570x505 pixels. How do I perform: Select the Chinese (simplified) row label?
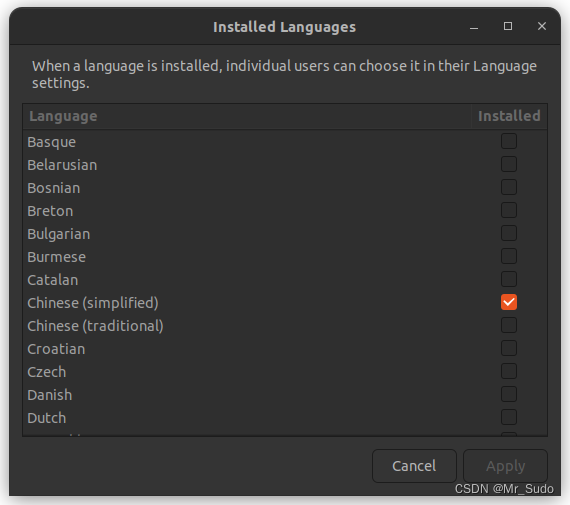pyautogui.click(x=93, y=303)
